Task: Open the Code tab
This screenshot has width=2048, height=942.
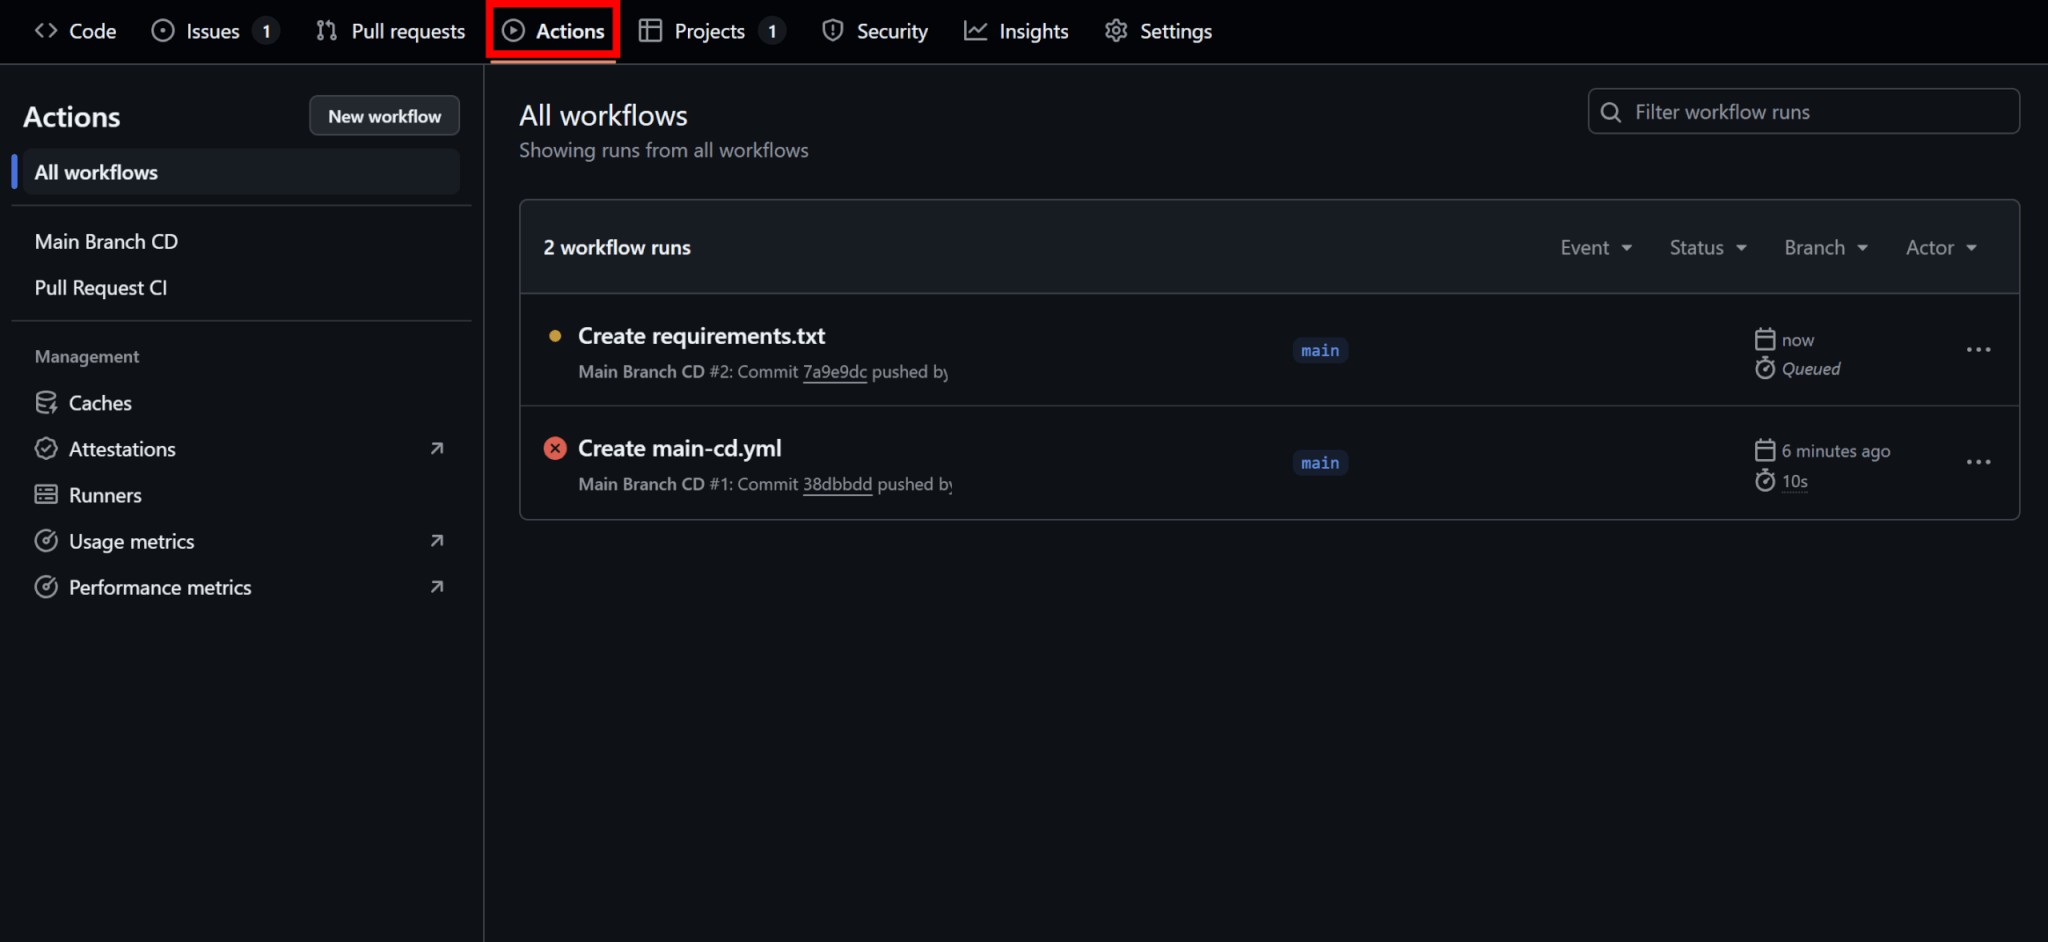Action: click(75, 31)
